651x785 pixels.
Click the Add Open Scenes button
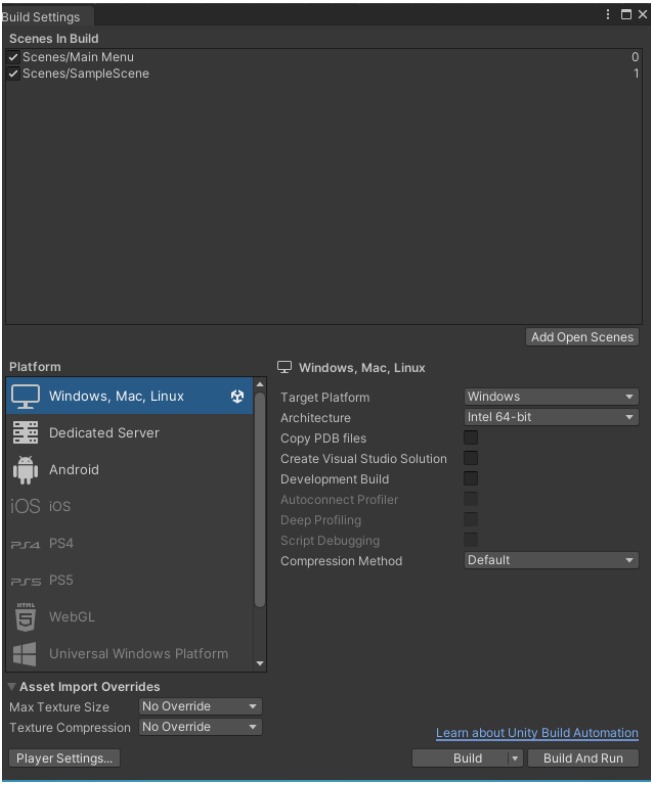tap(582, 337)
